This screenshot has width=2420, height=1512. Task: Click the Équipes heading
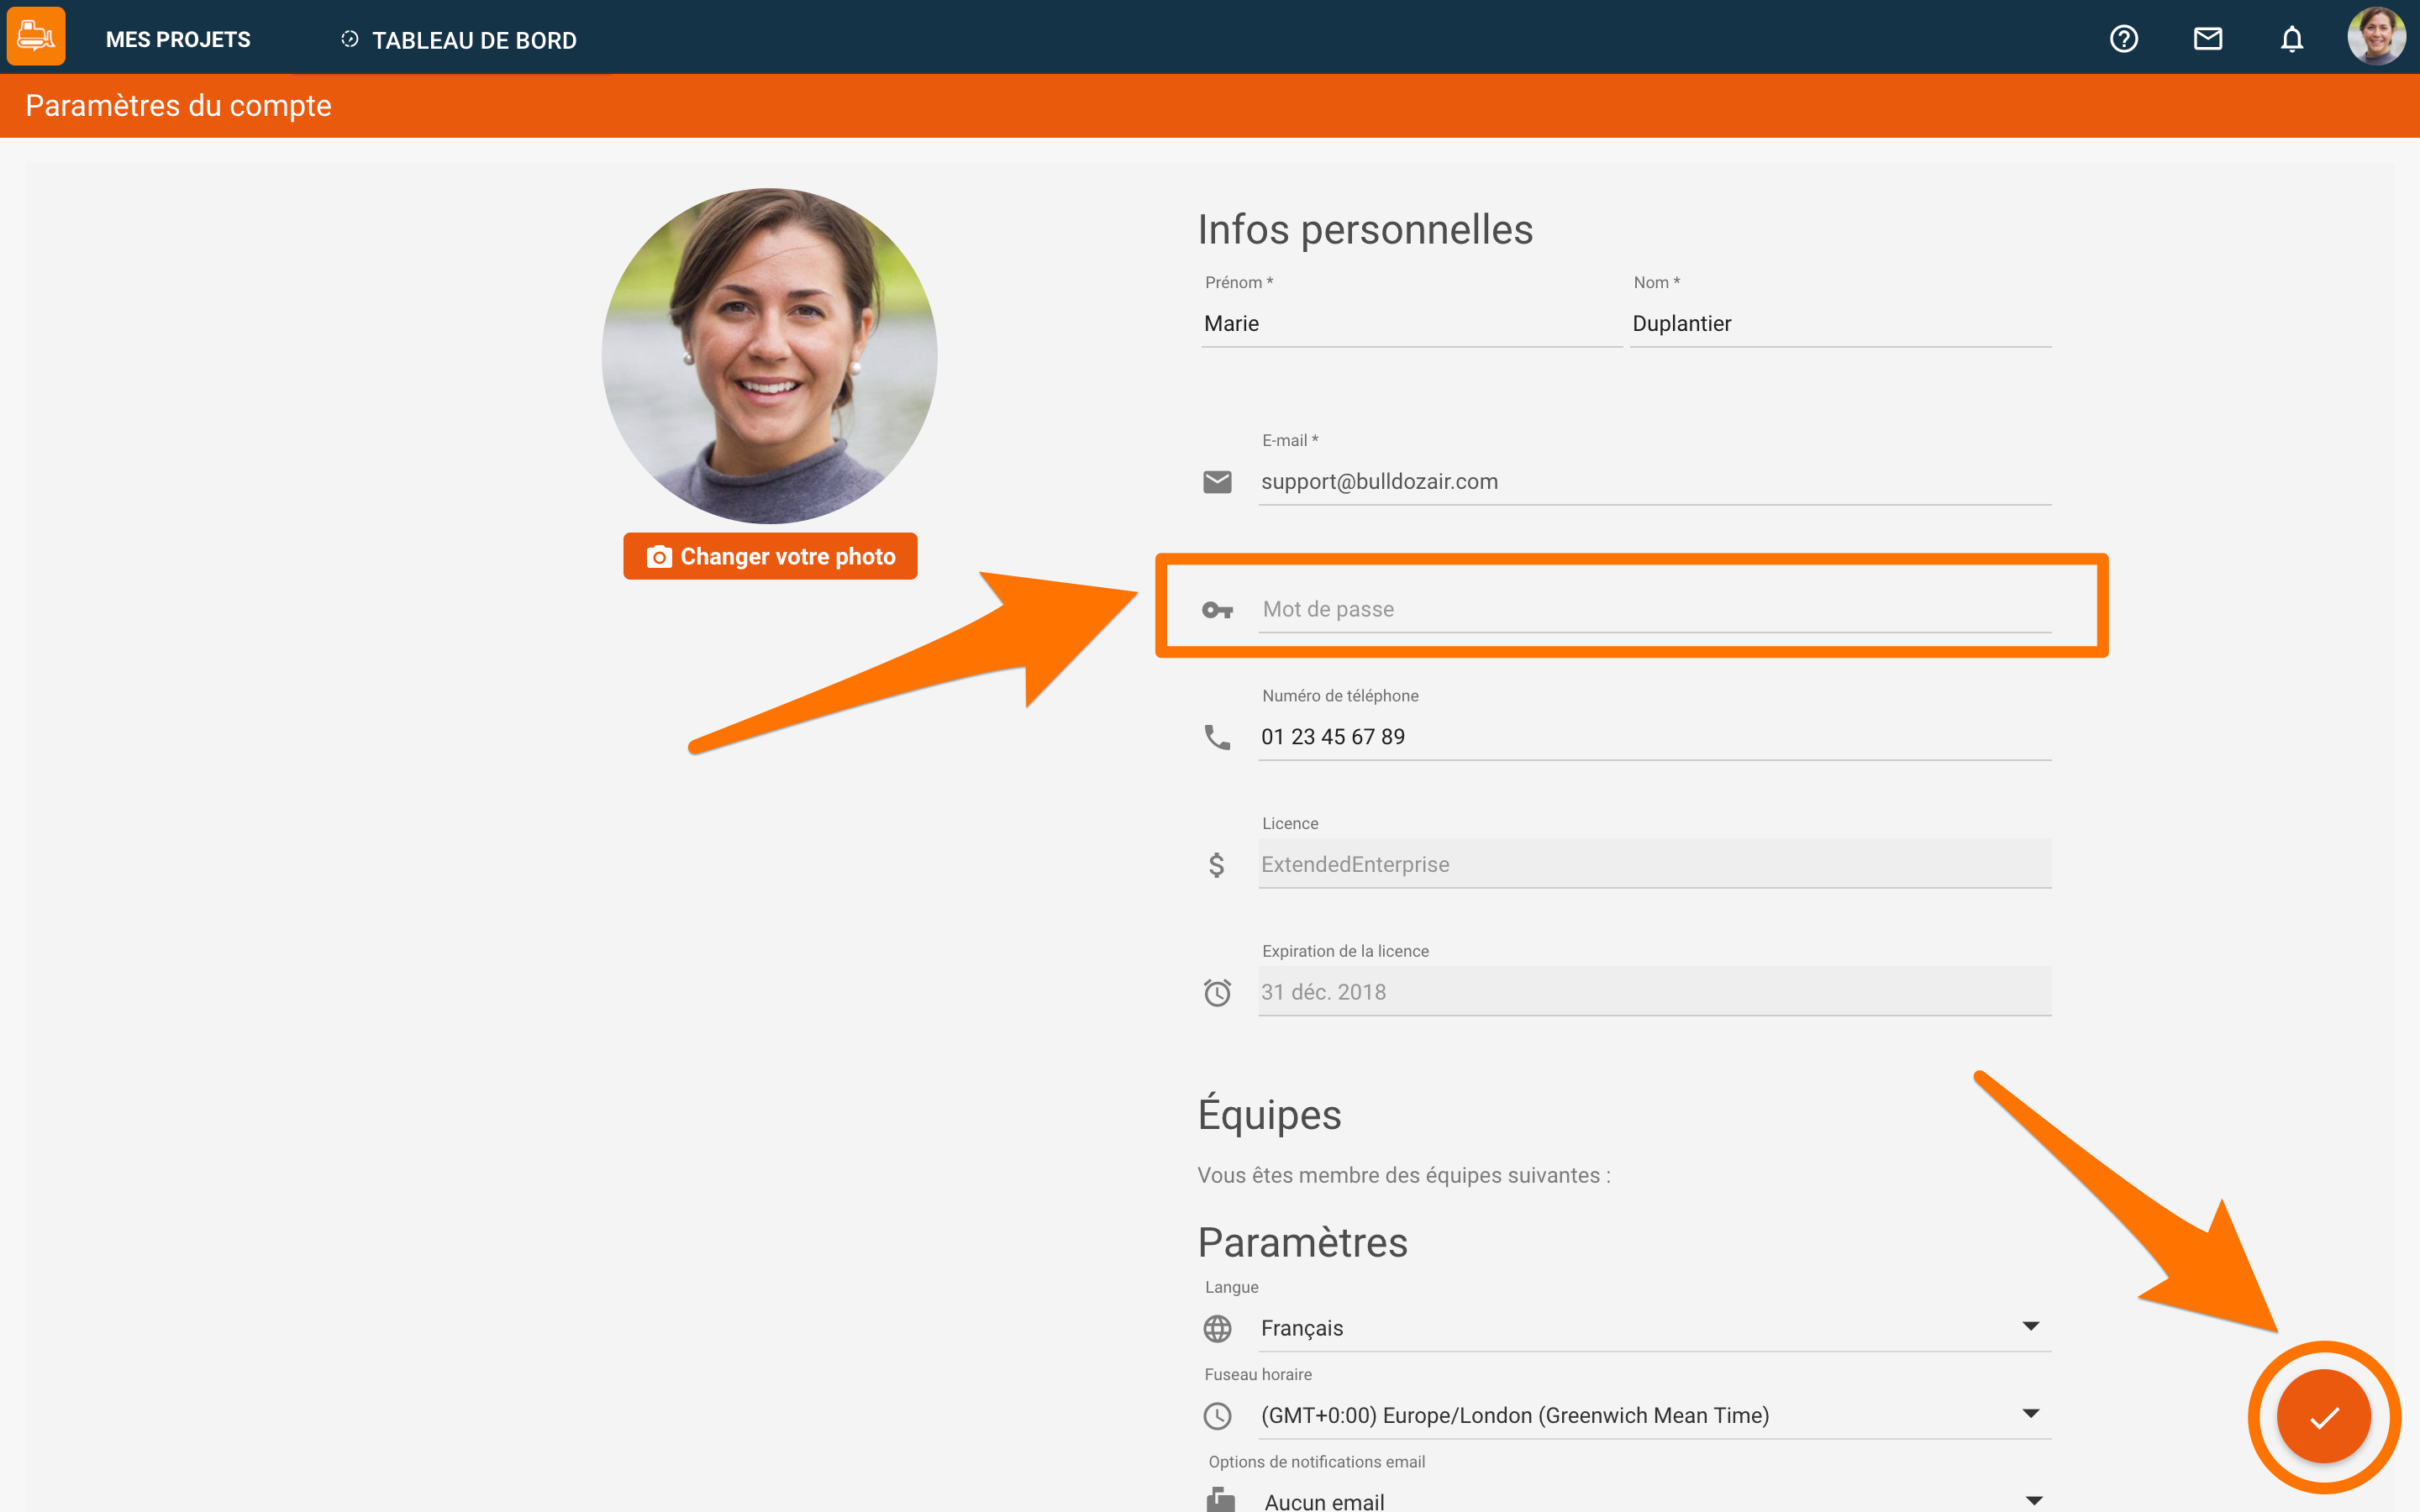[x=1269, y=1113]
